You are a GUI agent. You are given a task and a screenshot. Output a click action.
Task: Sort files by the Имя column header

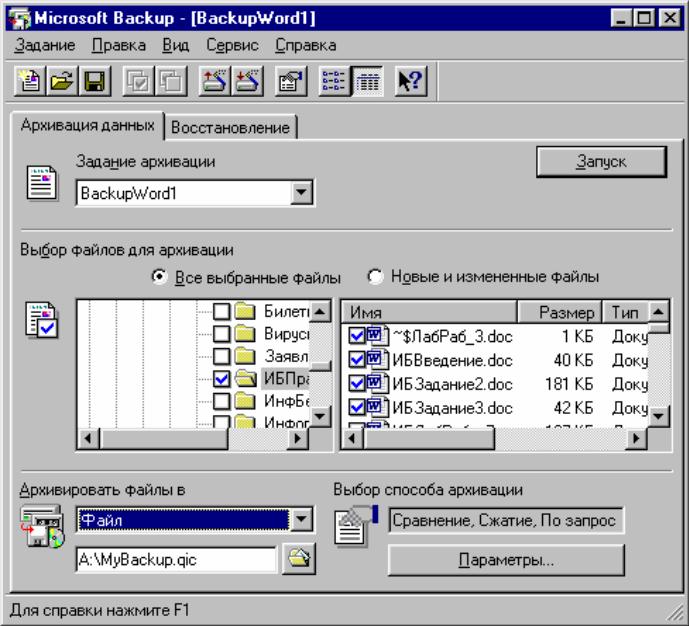[429, 312]
